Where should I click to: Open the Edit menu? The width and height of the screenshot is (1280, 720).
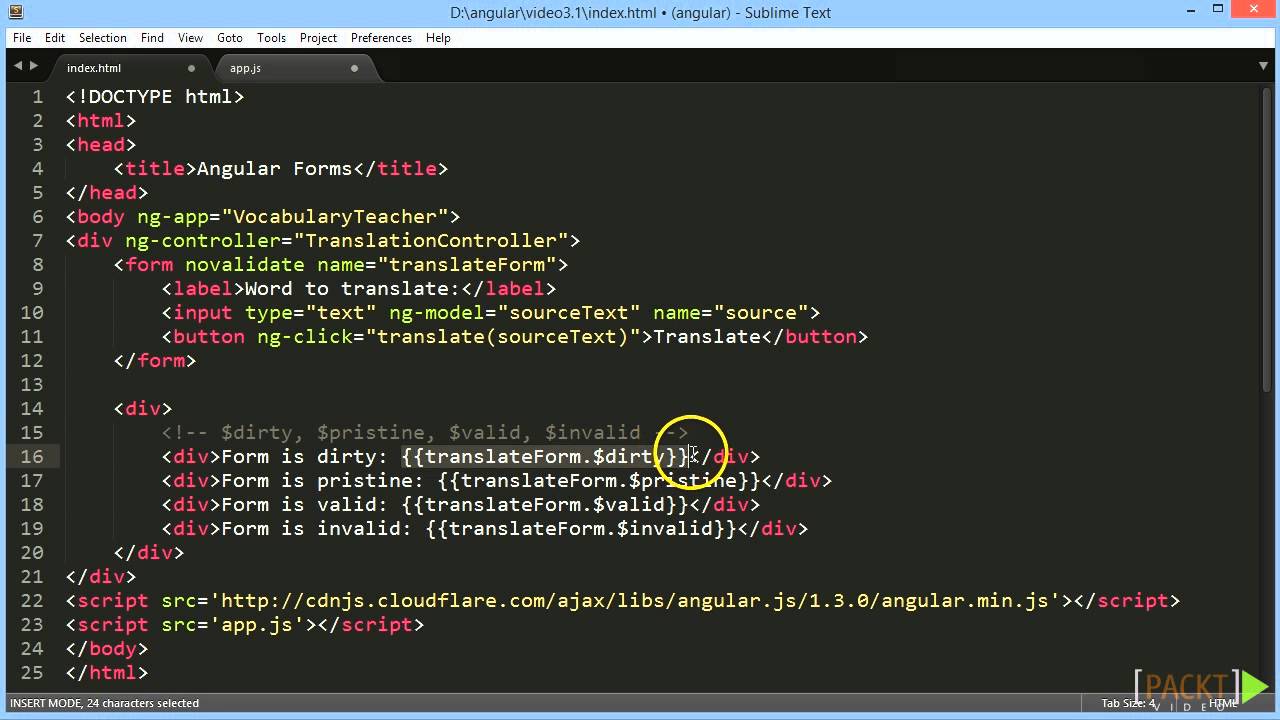point(55,38)
